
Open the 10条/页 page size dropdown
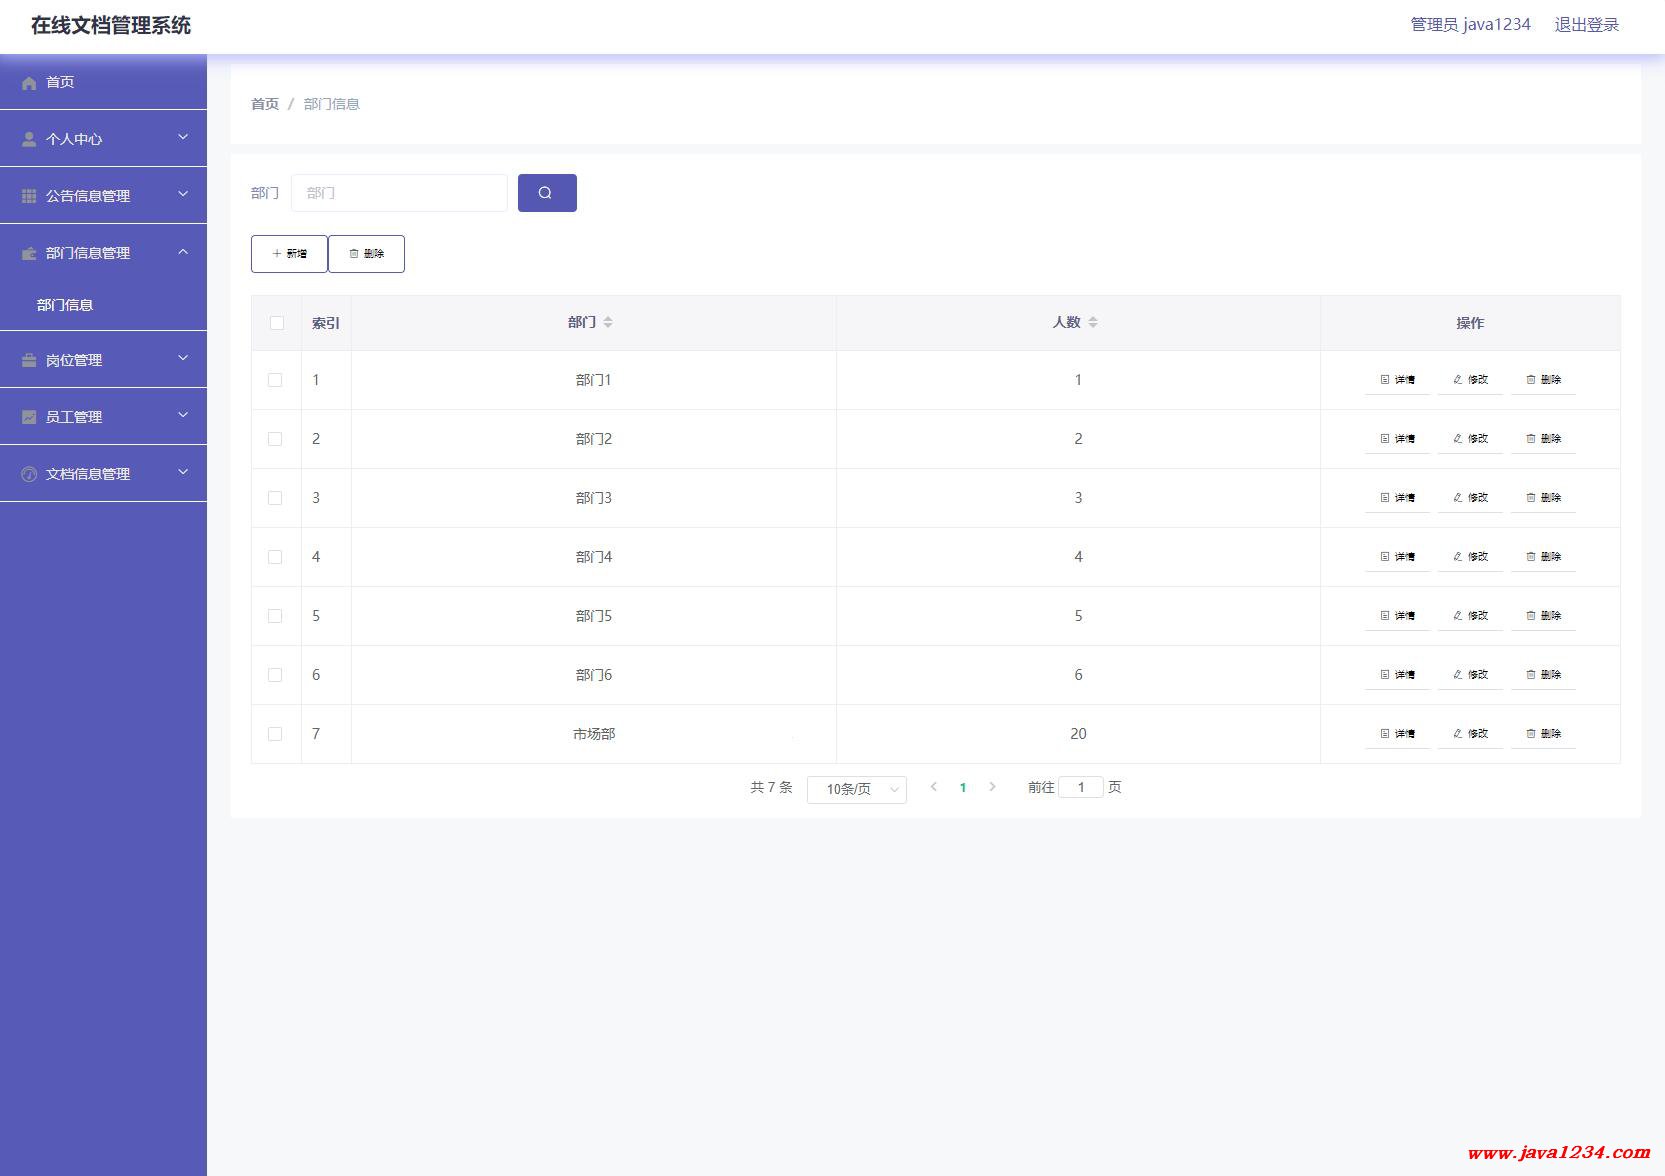coord(856,789)
